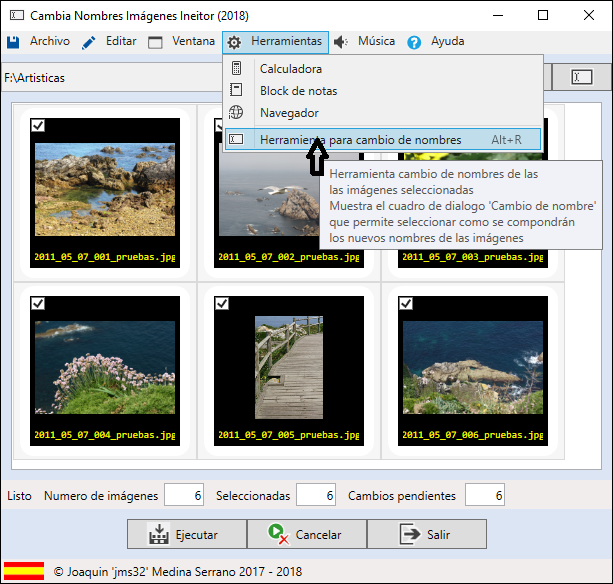The width and height of the screenshot is (613, 584).
Task: Click the download icon on Ejecutar
Action: click(159, 534)
